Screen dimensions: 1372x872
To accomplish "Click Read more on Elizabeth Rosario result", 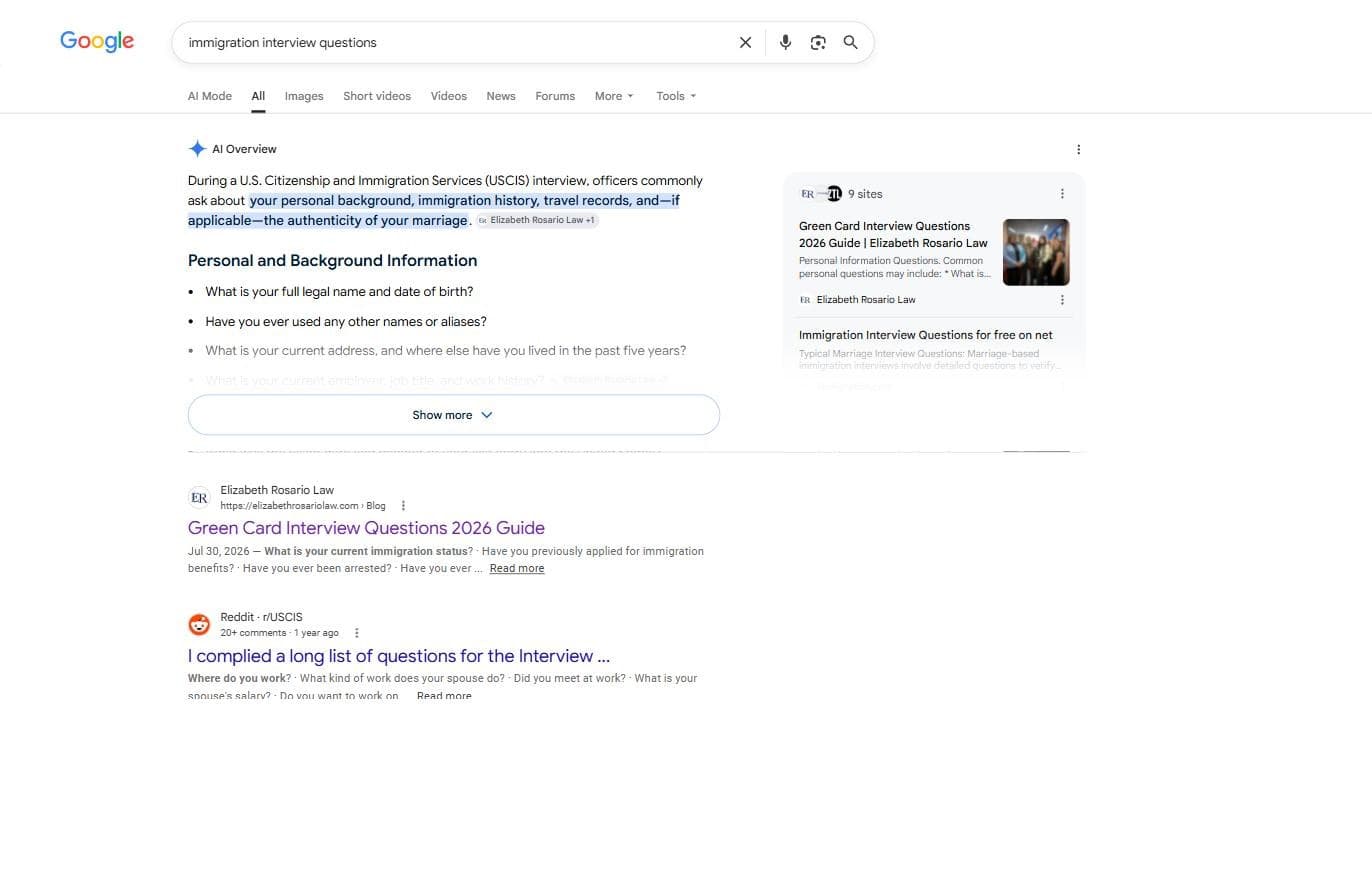I will click(517, 568).
